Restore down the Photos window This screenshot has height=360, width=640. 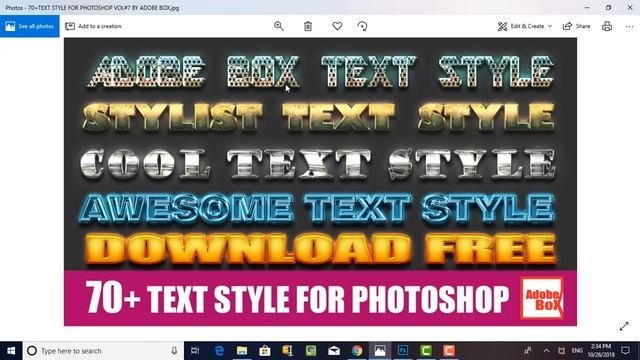coord(608,7)
